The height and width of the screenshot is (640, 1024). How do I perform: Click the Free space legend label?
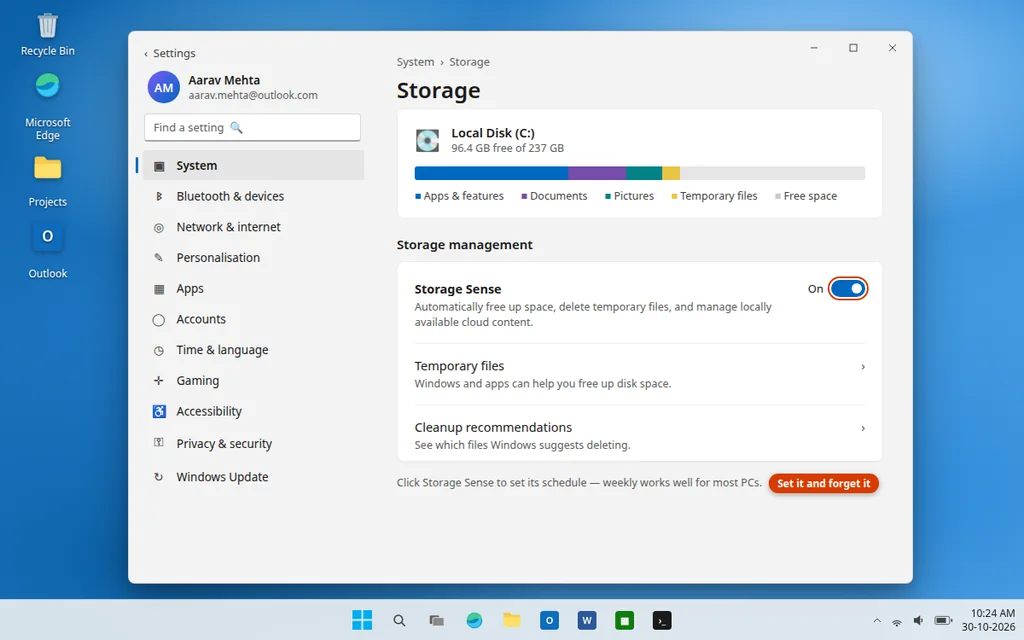tap(810, 196)
